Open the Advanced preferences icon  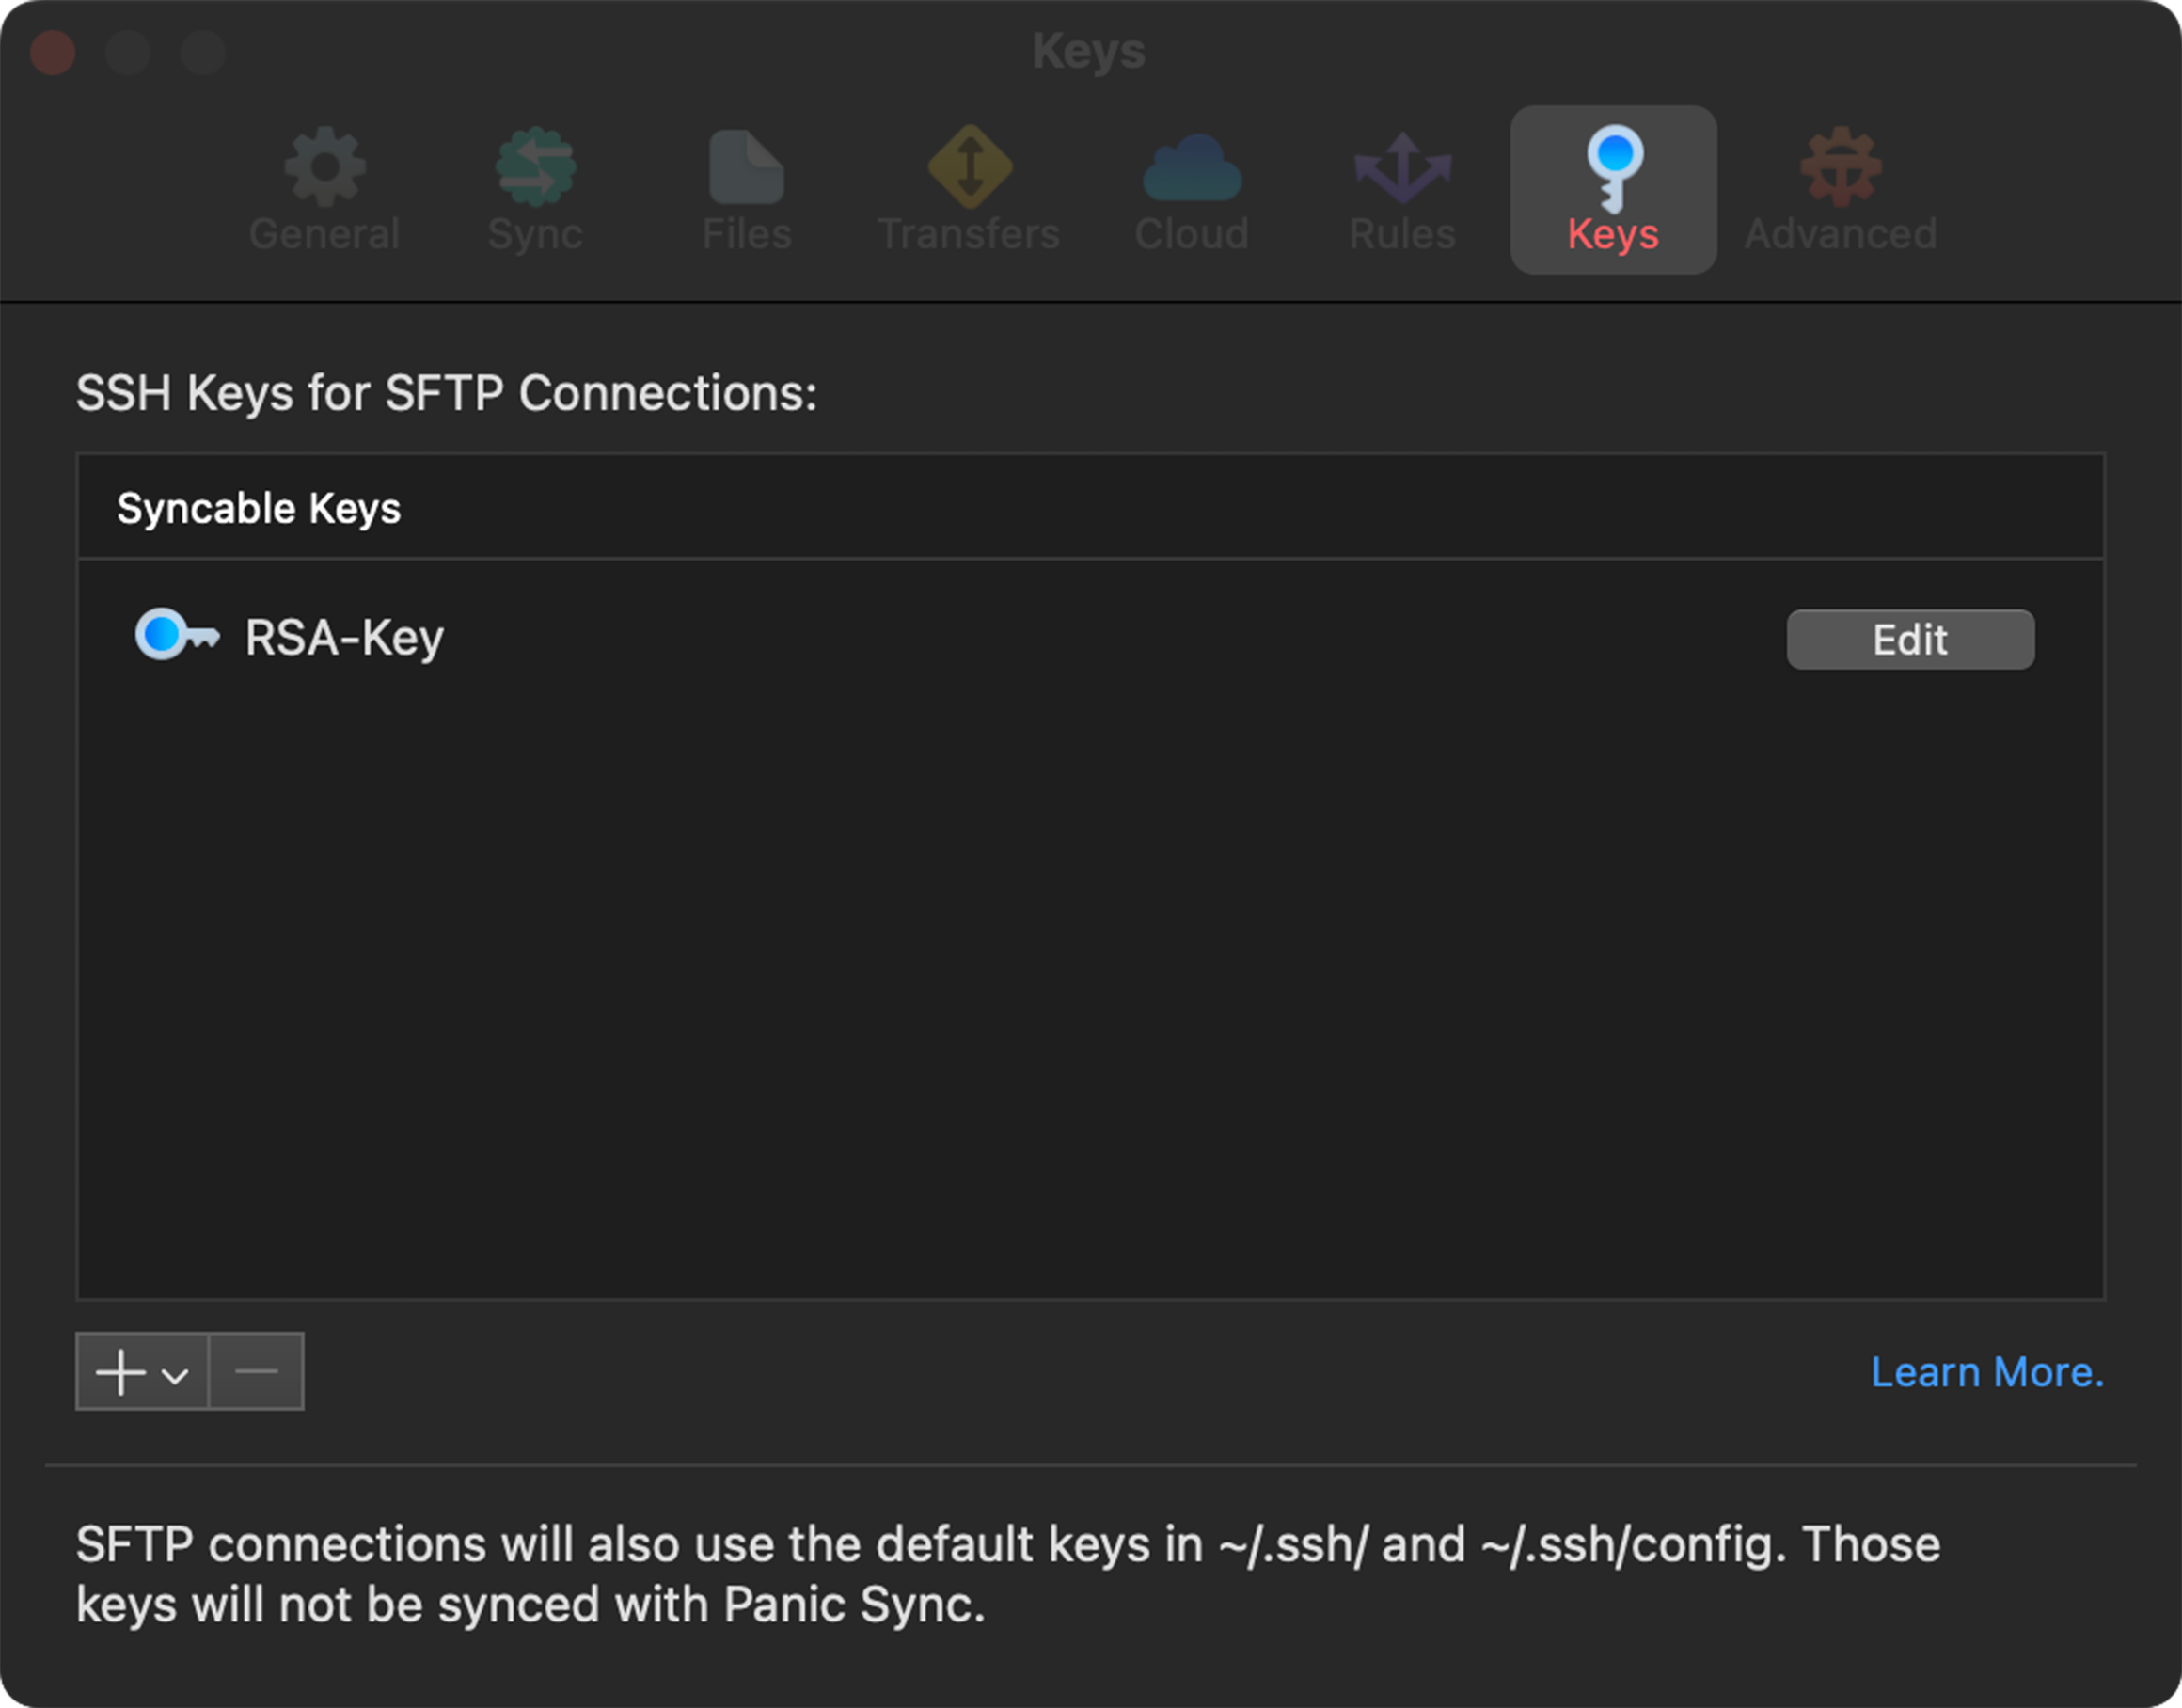[1840, 170]
